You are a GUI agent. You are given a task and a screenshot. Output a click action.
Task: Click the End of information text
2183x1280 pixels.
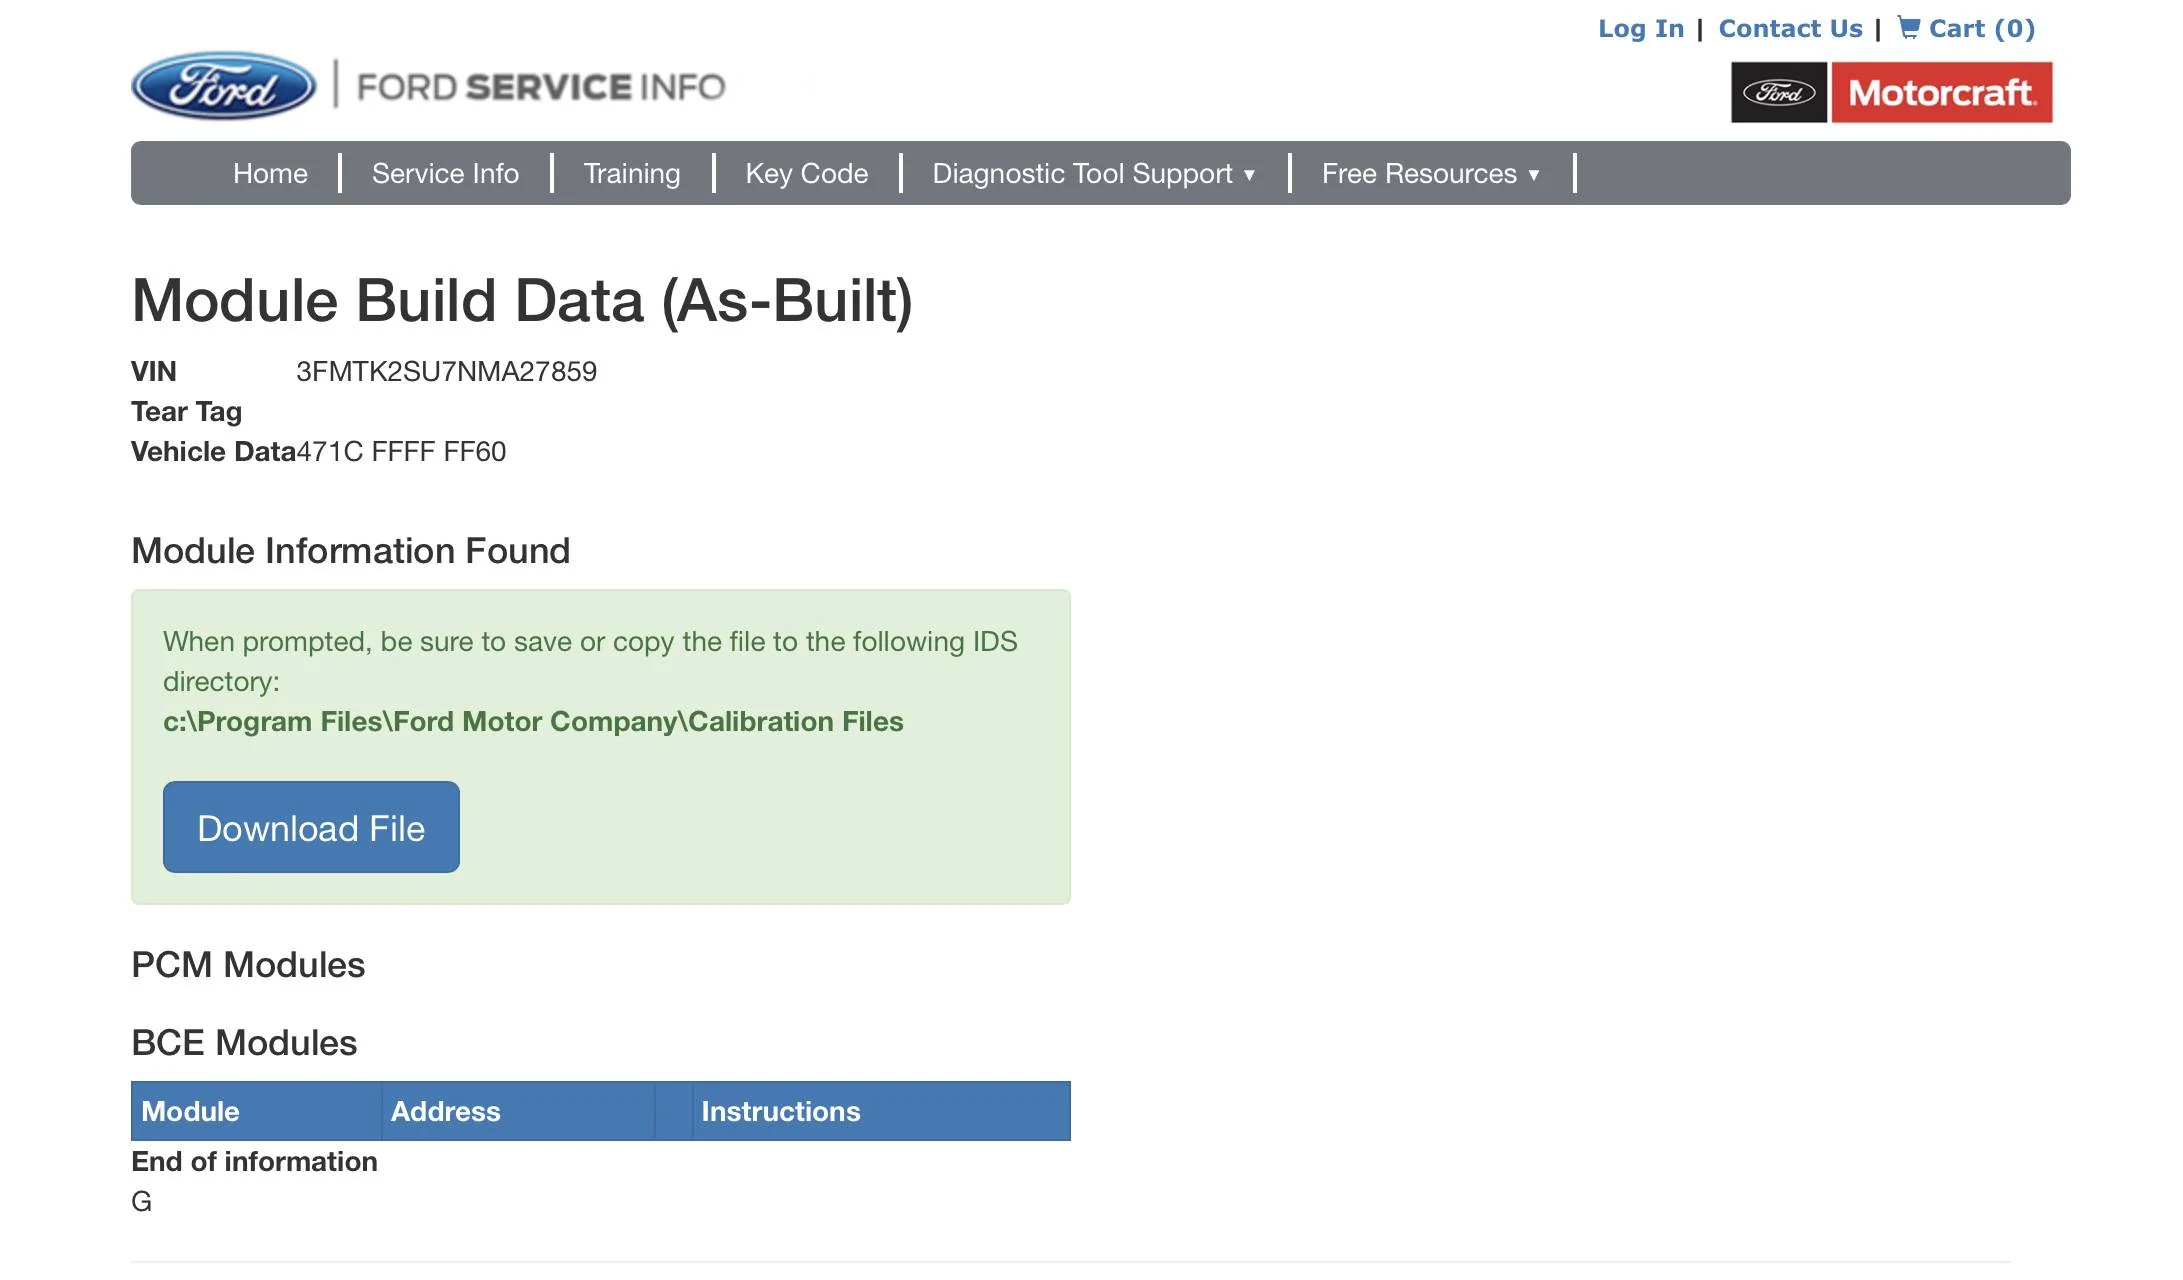(254, 1161)
